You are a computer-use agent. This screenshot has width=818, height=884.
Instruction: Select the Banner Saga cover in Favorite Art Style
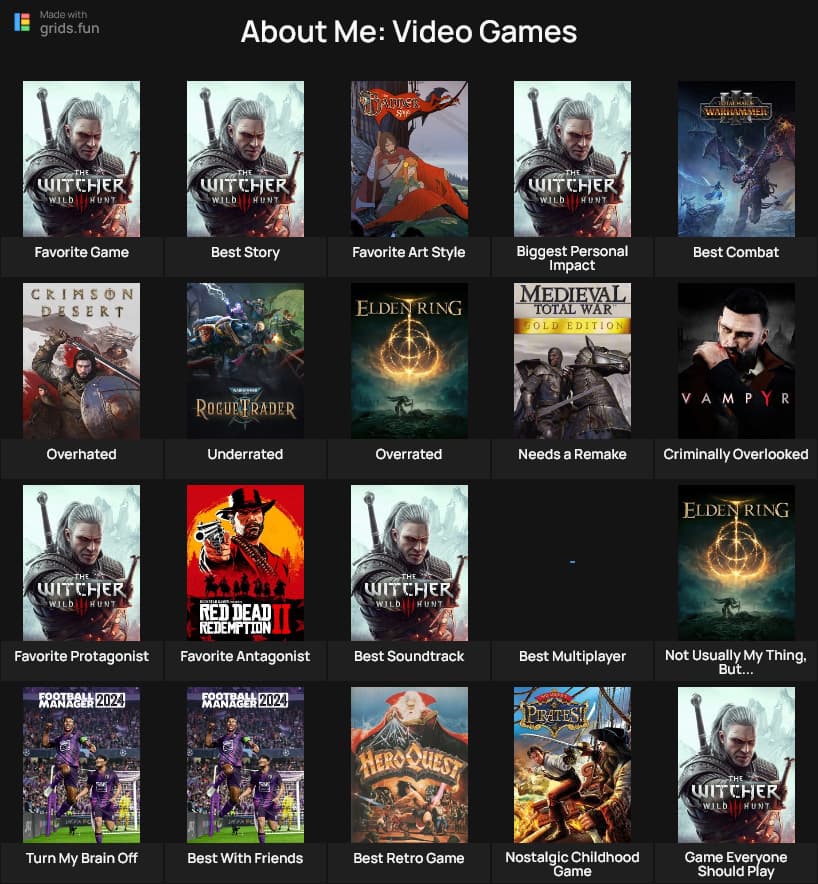coord(408,158)
